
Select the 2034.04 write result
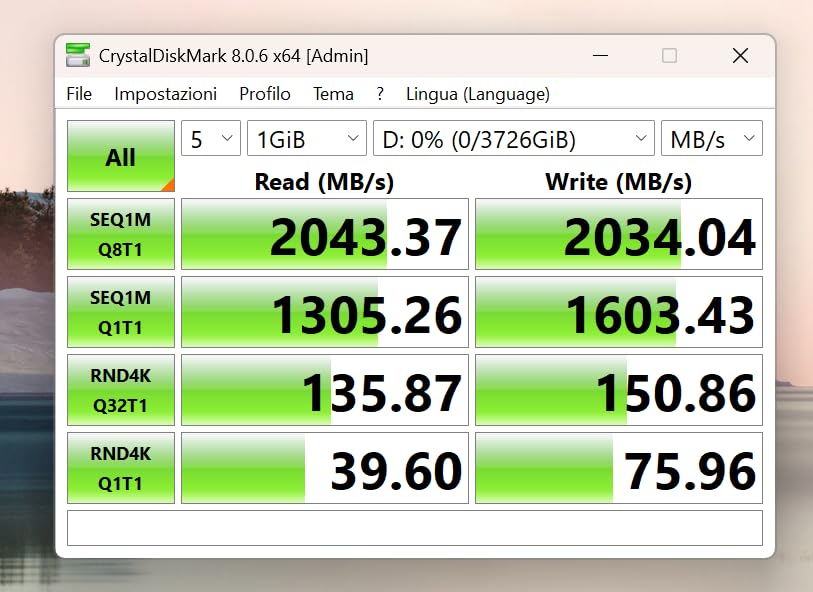(619, 234)
